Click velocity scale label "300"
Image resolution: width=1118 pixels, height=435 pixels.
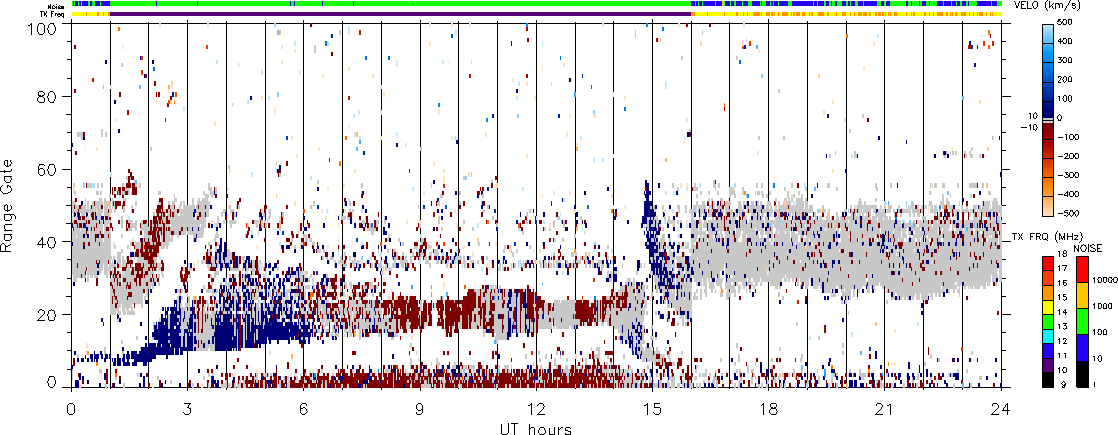tap(1064, 61)
